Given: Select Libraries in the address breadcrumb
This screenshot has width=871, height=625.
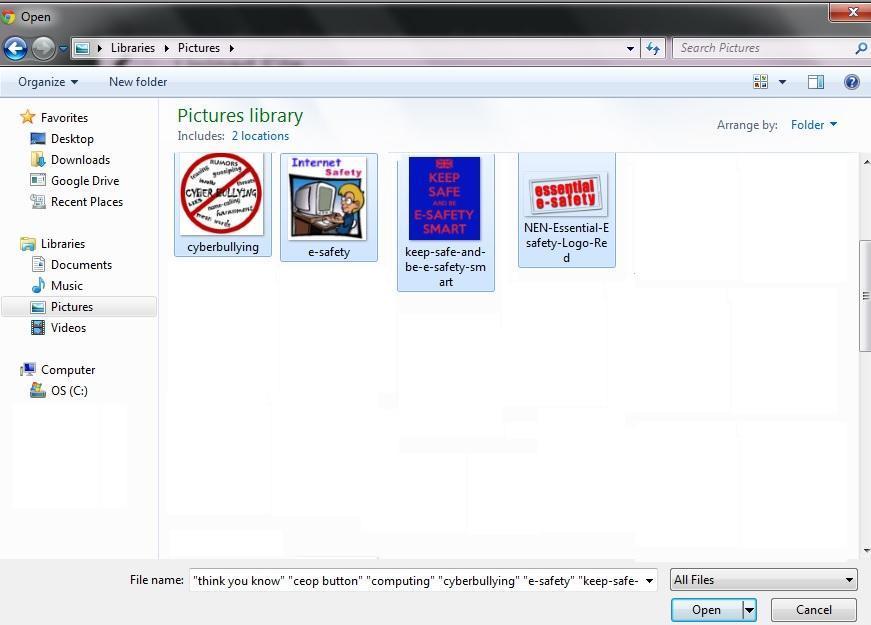Looking at the screenshot, I should pos(133,48).
